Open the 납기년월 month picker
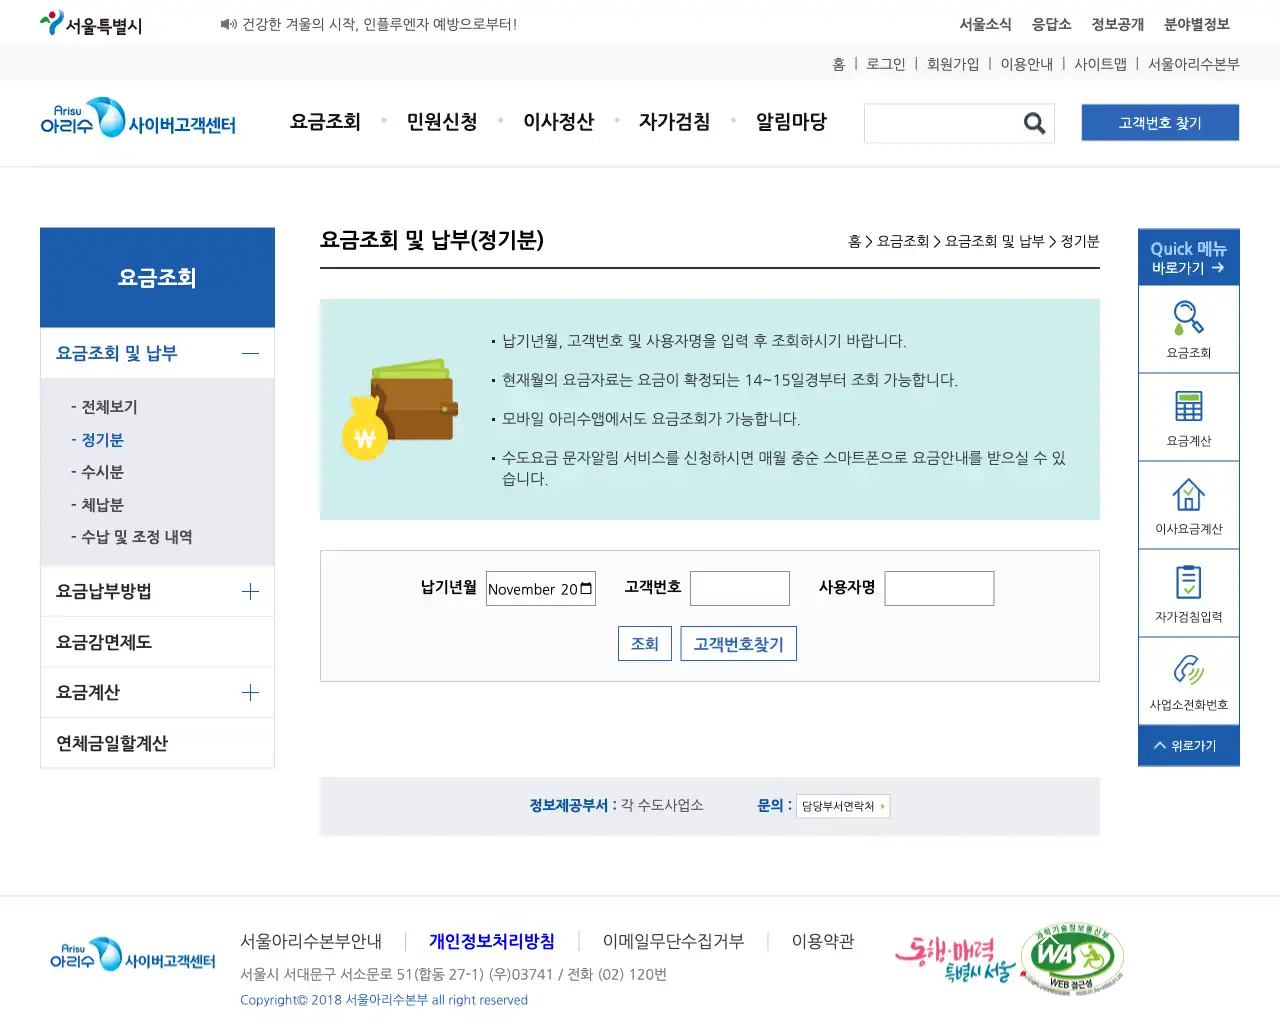 [588, 588]
